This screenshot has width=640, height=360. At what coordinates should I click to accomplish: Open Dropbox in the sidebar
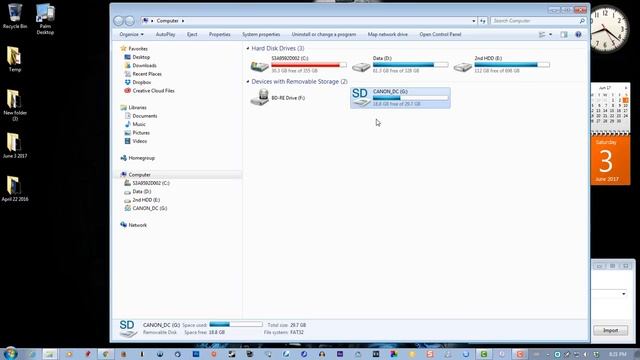[x=142, y=82]
